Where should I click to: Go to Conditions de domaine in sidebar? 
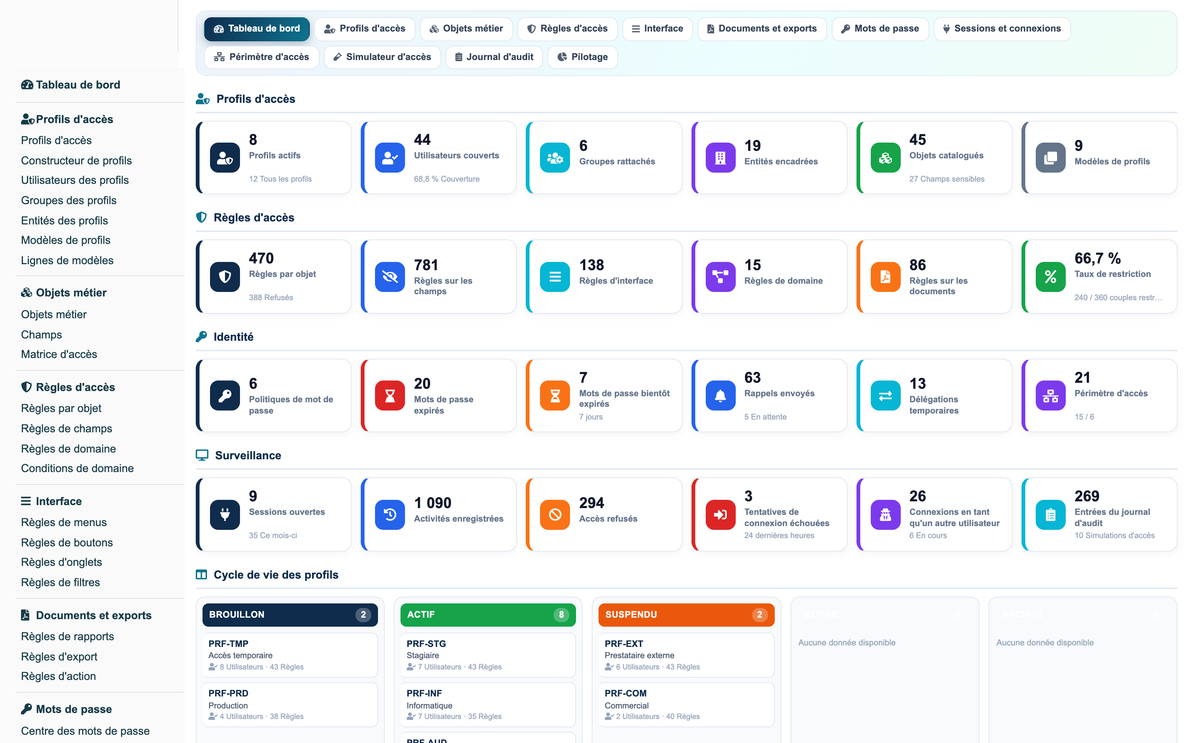77,468
